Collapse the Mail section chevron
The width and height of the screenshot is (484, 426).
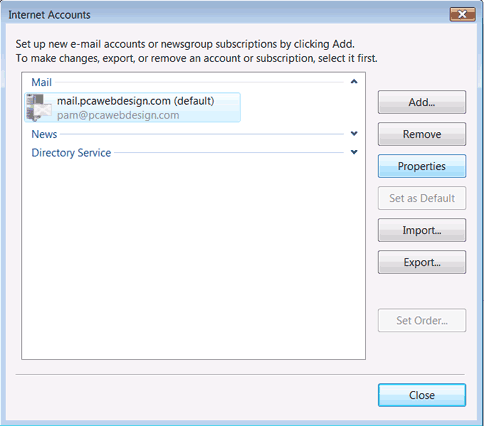[x=354, y=82]
